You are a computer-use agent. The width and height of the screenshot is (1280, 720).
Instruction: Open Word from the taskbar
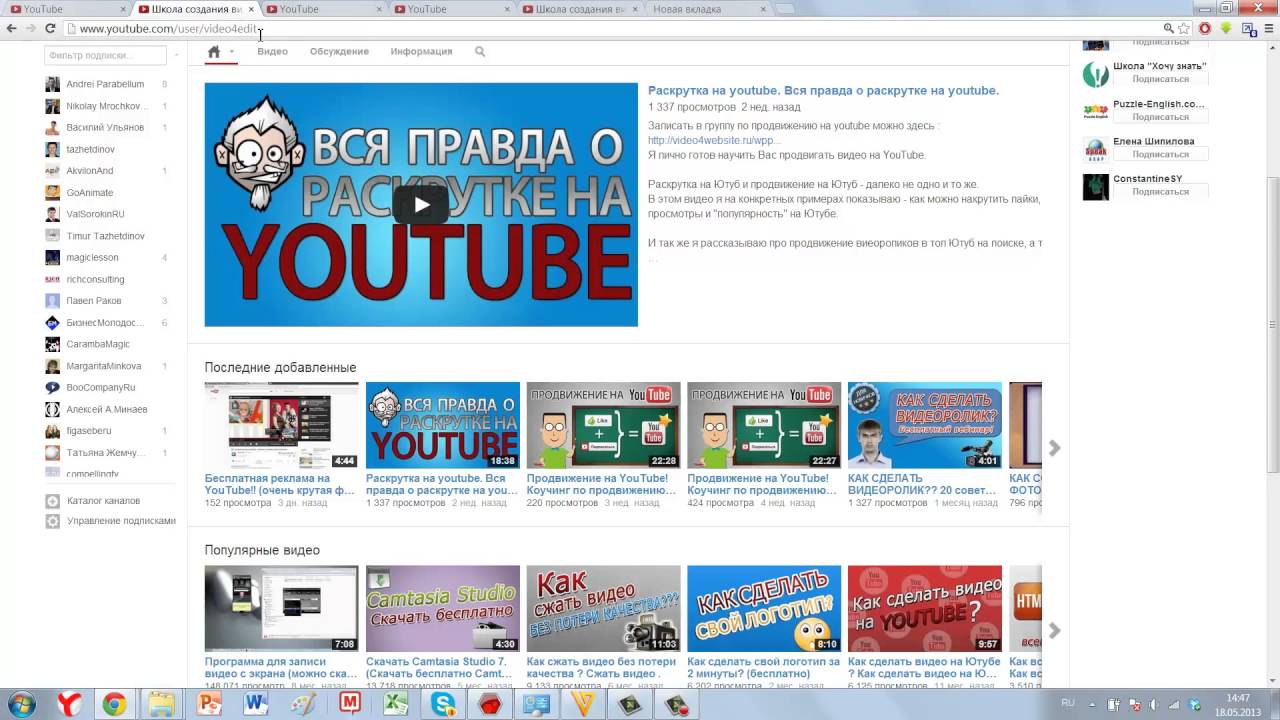point(256,705)
